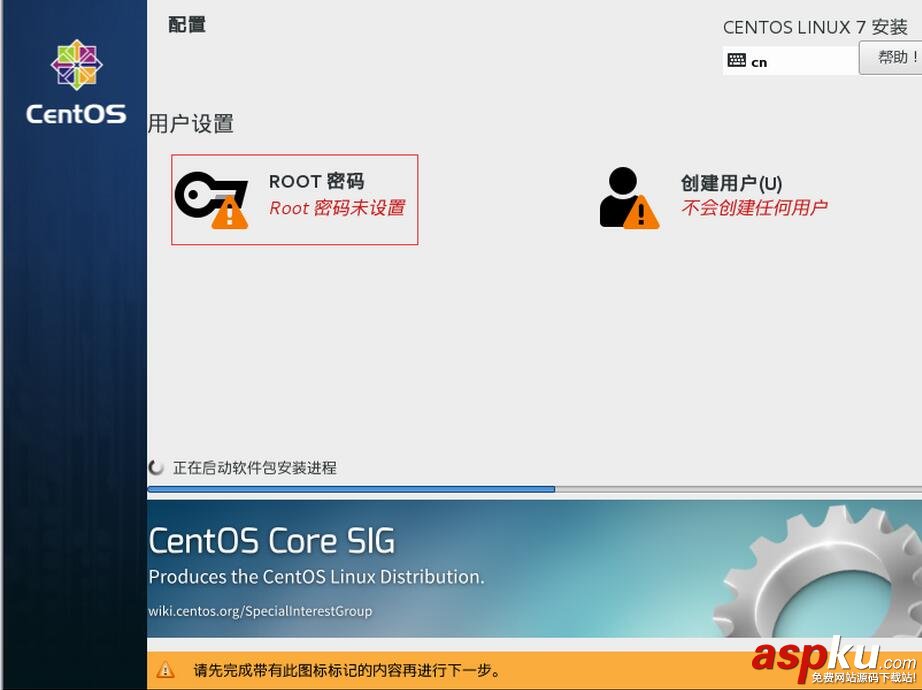Screen dimensions: 922x690
Task: Click Produces the CentOS Linux Distribution text
Action: (316, 576)
